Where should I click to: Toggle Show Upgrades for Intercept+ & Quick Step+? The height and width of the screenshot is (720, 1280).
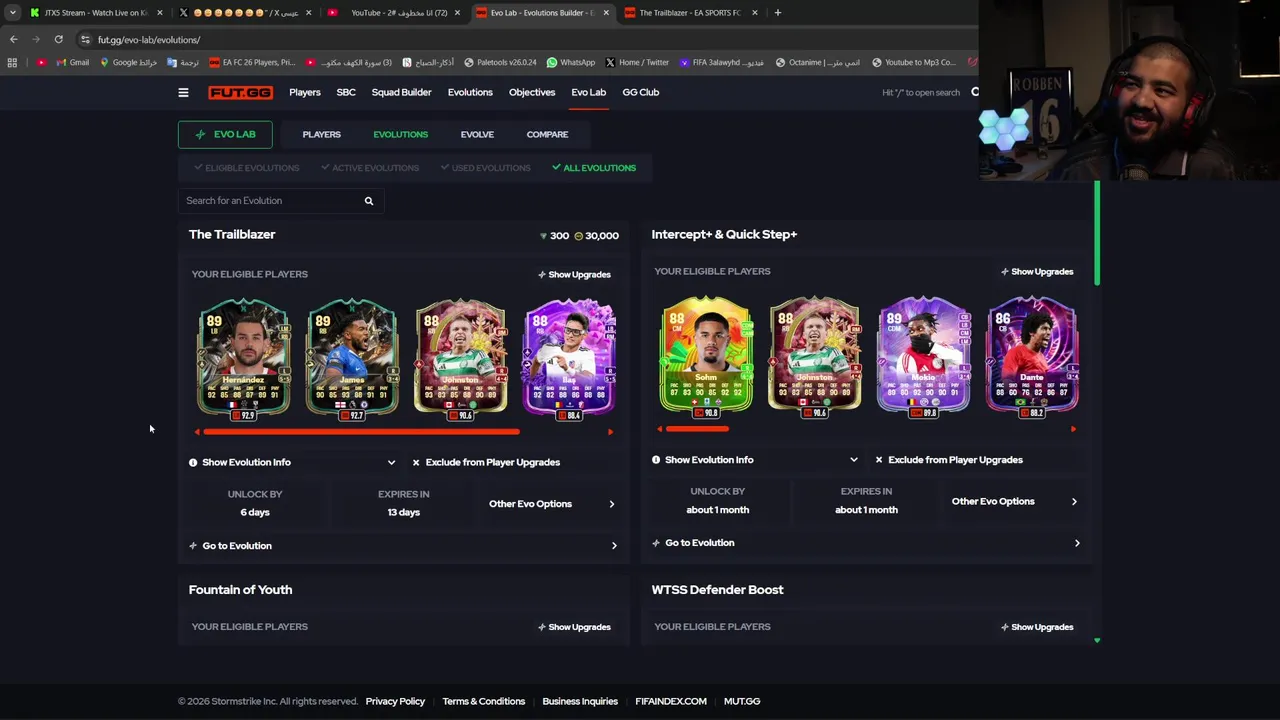(1037, 272)
